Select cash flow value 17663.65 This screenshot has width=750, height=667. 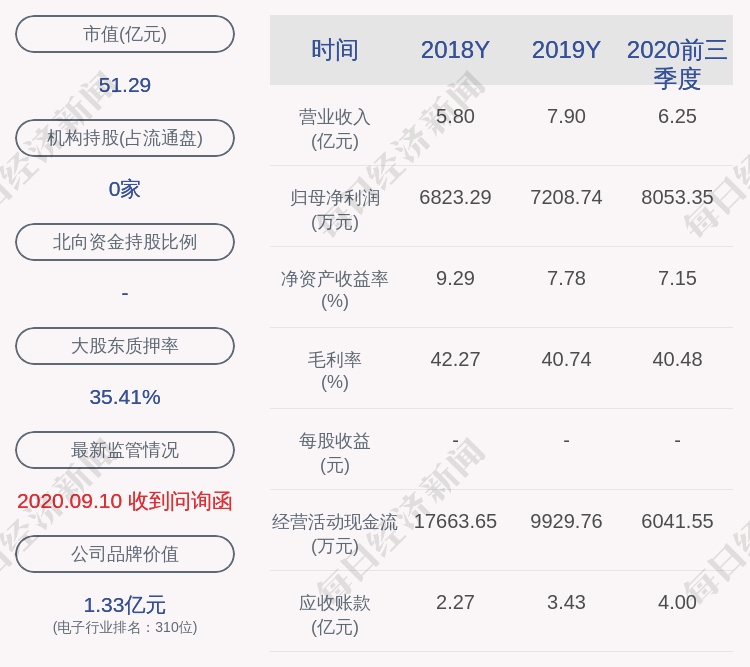[x=455, y=521]
